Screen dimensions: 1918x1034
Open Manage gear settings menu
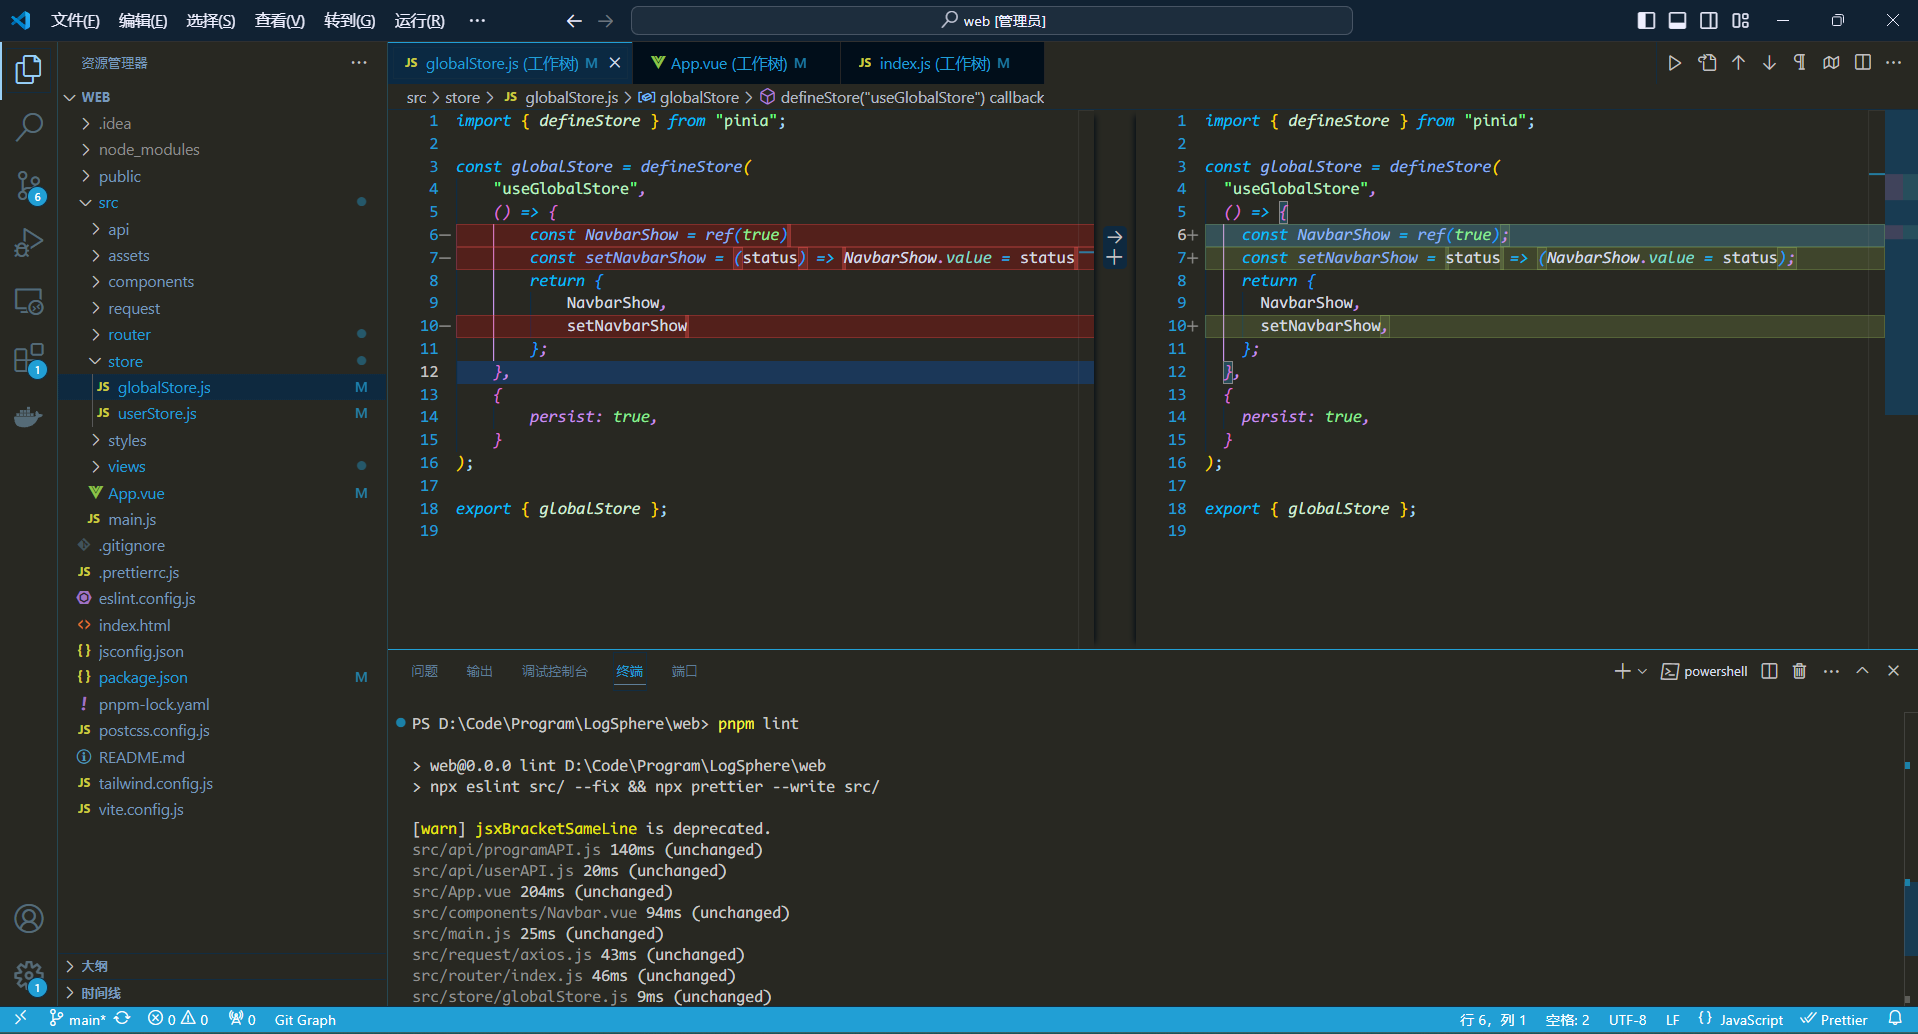pyautogui.click(x=29, y=976)
